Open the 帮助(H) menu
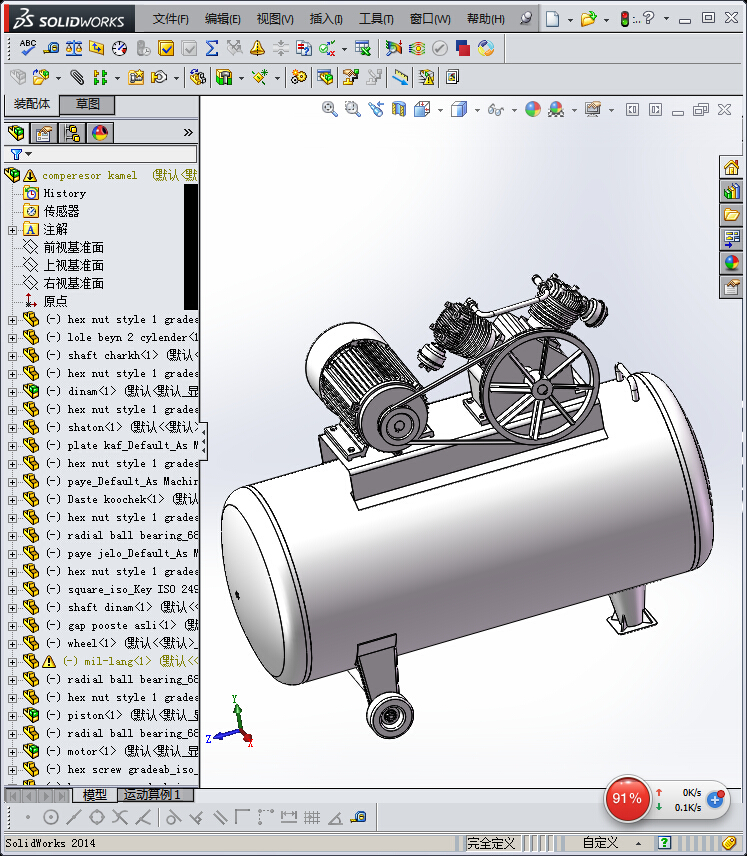 tap(485, 19)
